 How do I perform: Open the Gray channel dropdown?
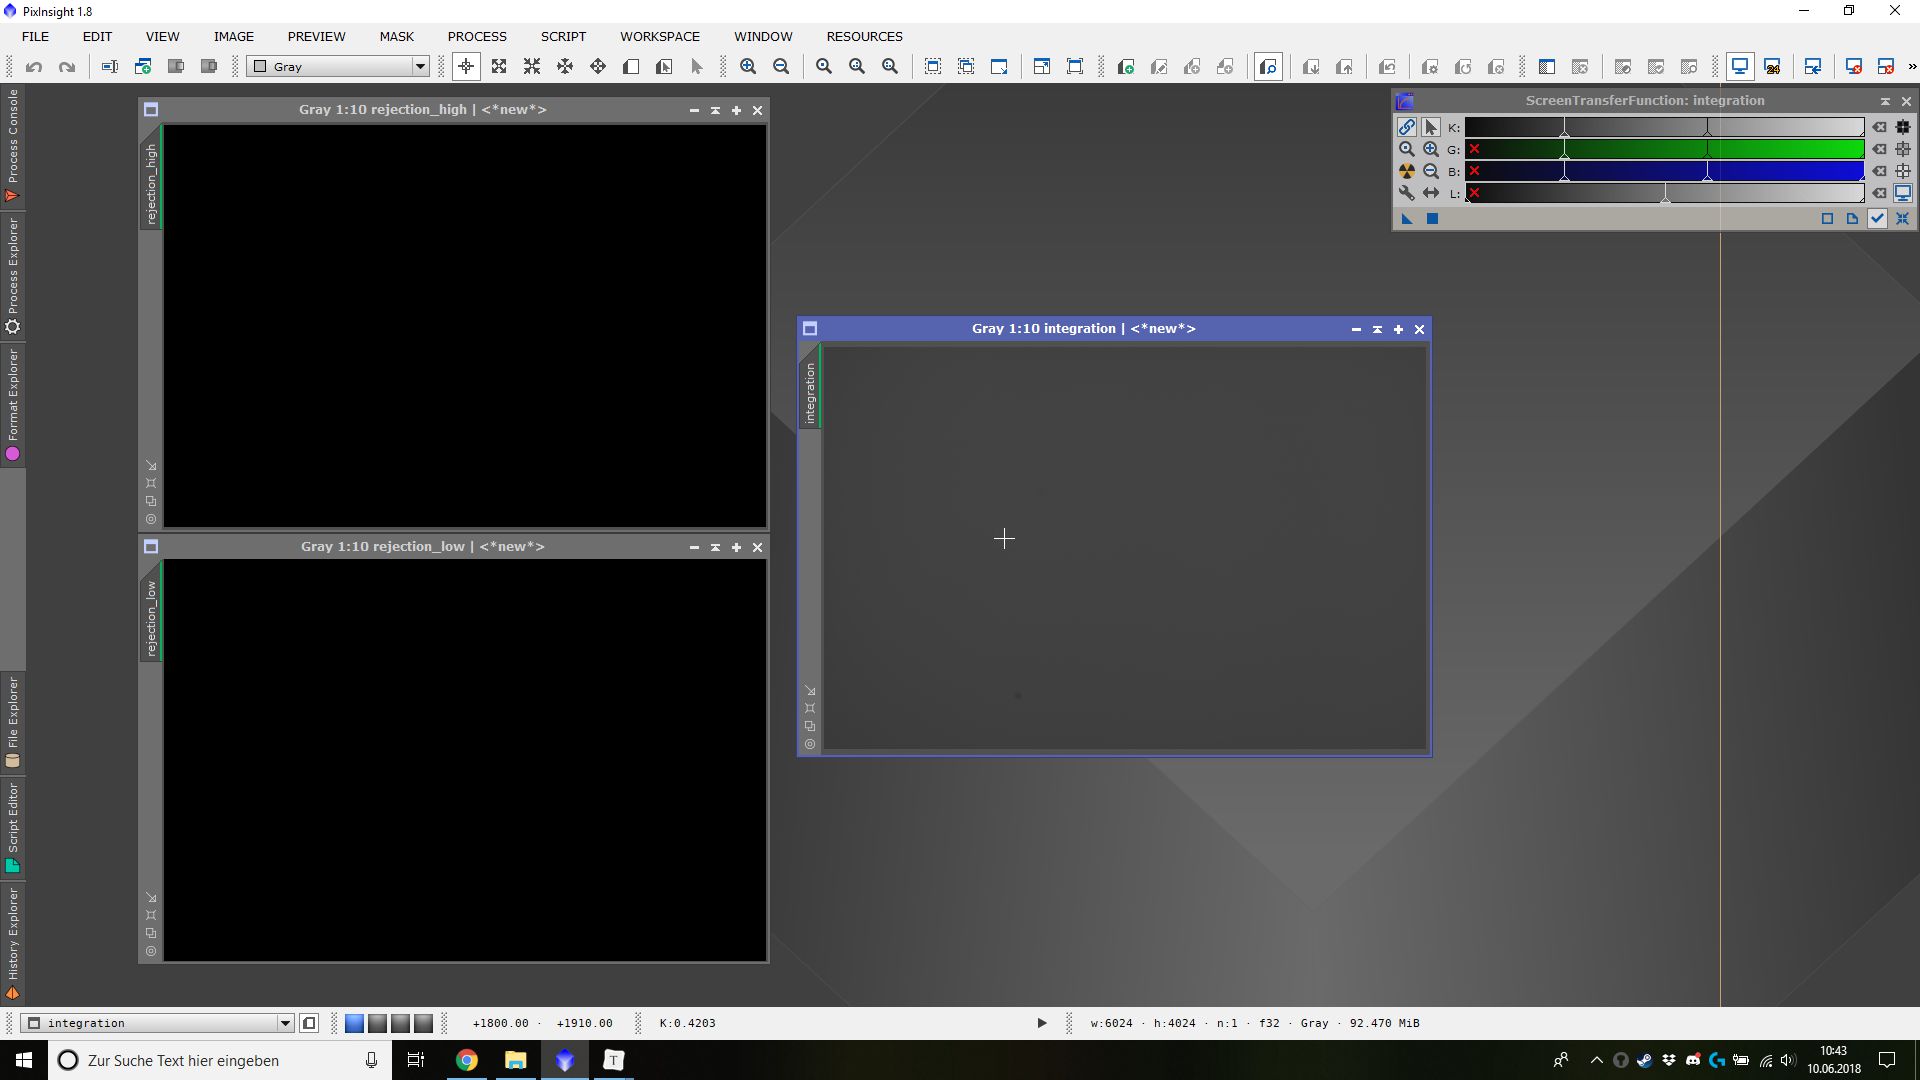click(x=339, y=67)
